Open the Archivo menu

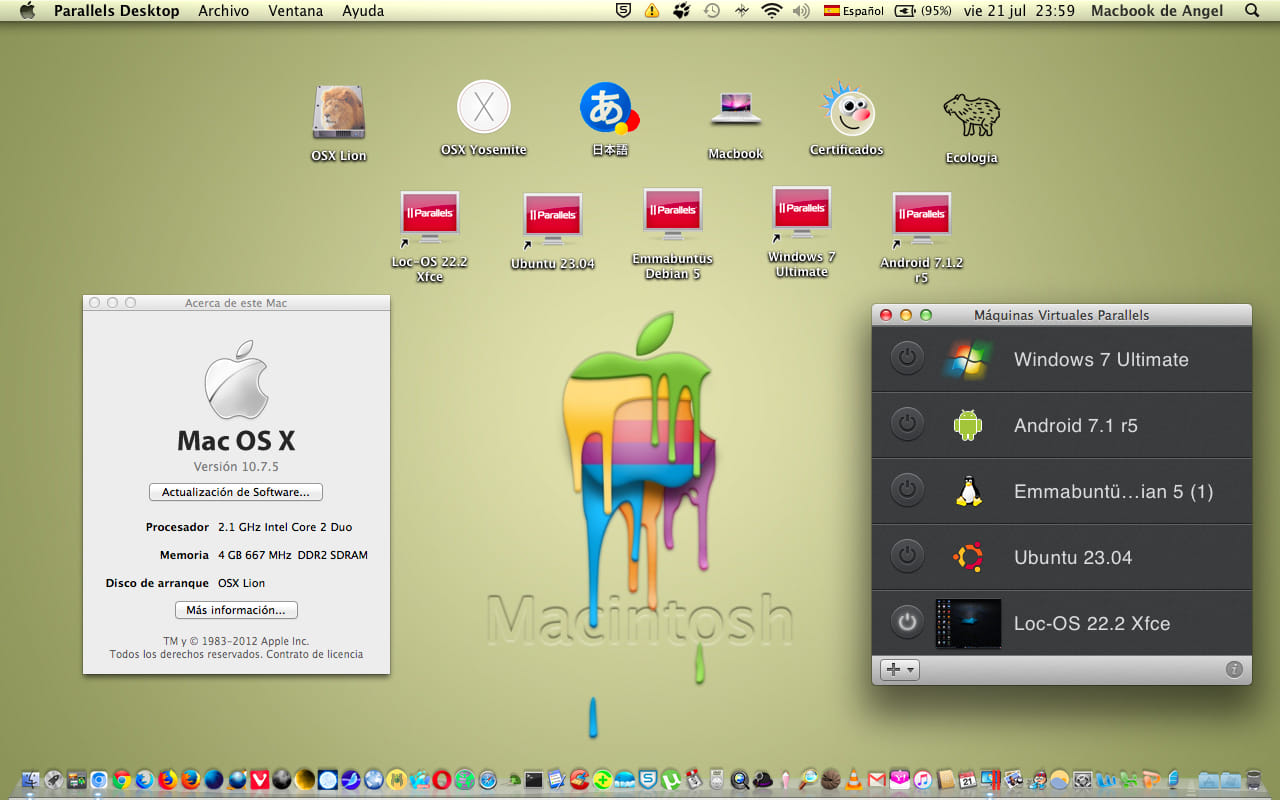224,11
